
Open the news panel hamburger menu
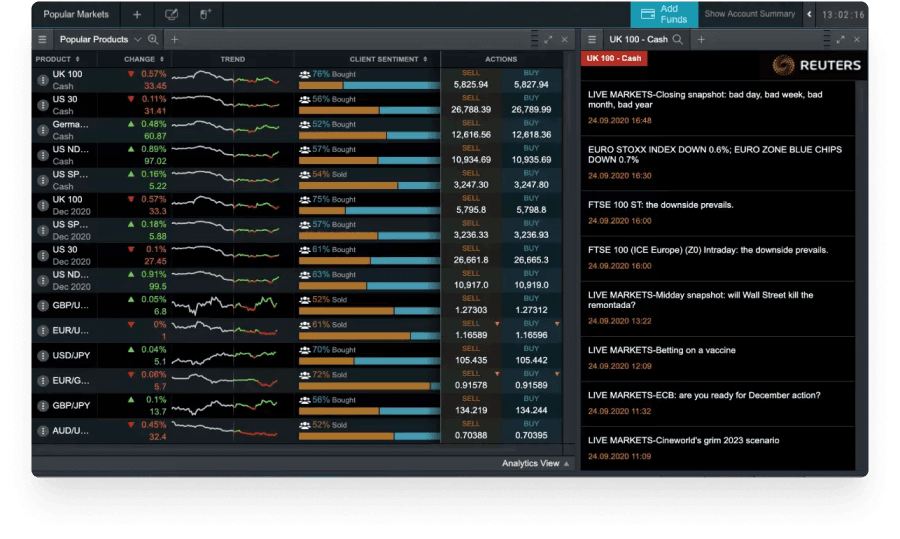coord(592,39)
